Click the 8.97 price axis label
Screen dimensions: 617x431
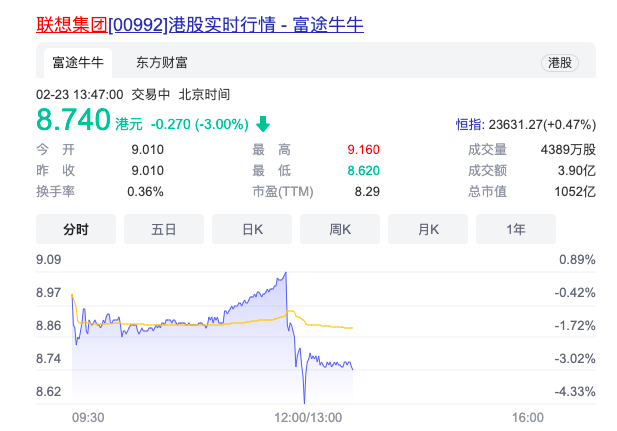coord(49,292)
